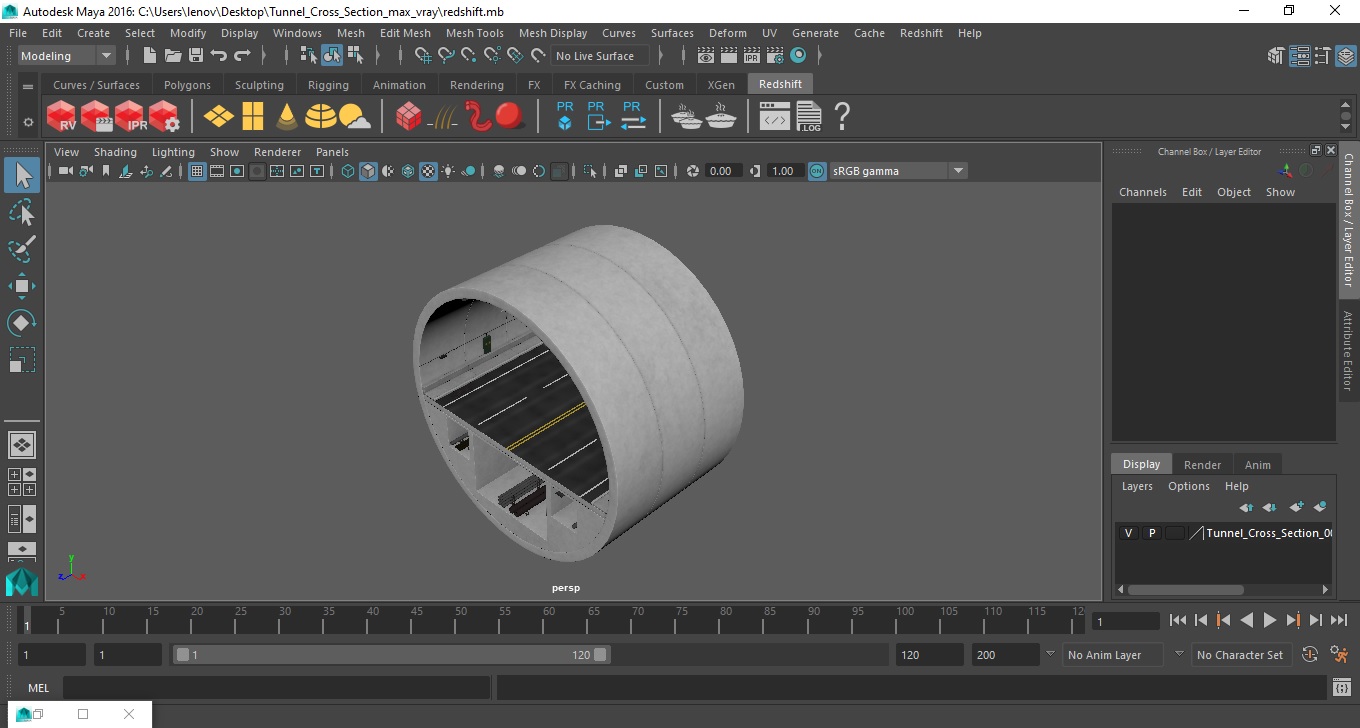Toggle use all lights bulb icon

pyautogui.click(x=448, y=171)
